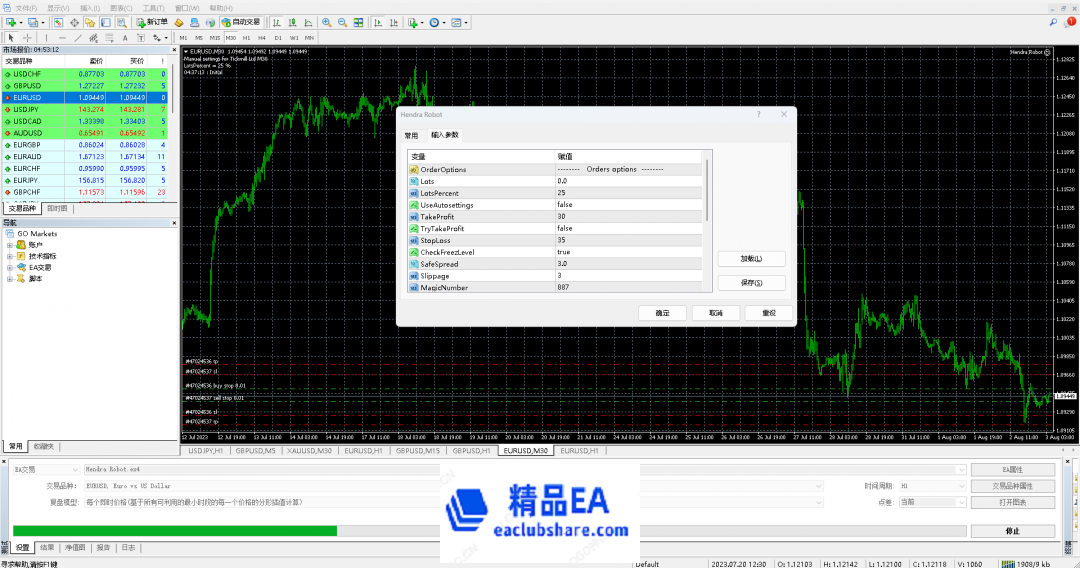1080x568 pixels.
Task: Click the green tester progress bar
Action: (x=175, y=531)
